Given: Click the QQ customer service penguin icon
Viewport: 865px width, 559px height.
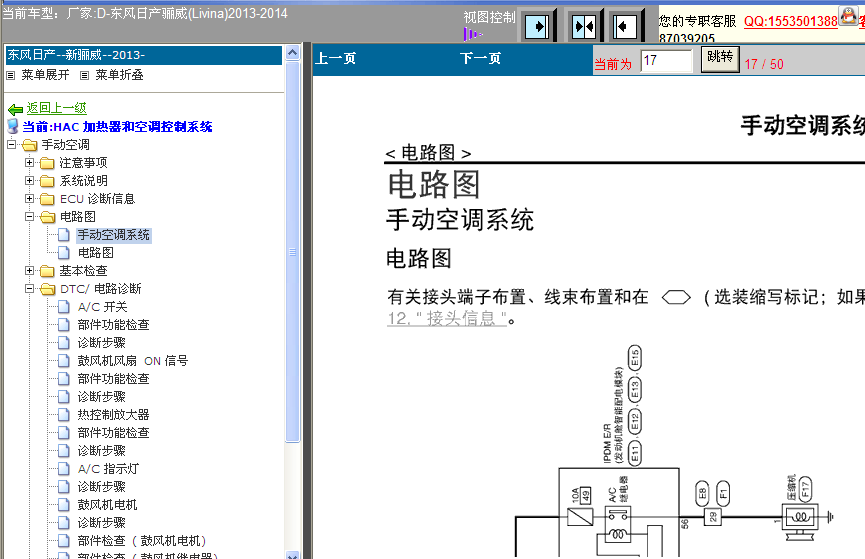Looking at the screenshot, I should click(x=848, y=15).
